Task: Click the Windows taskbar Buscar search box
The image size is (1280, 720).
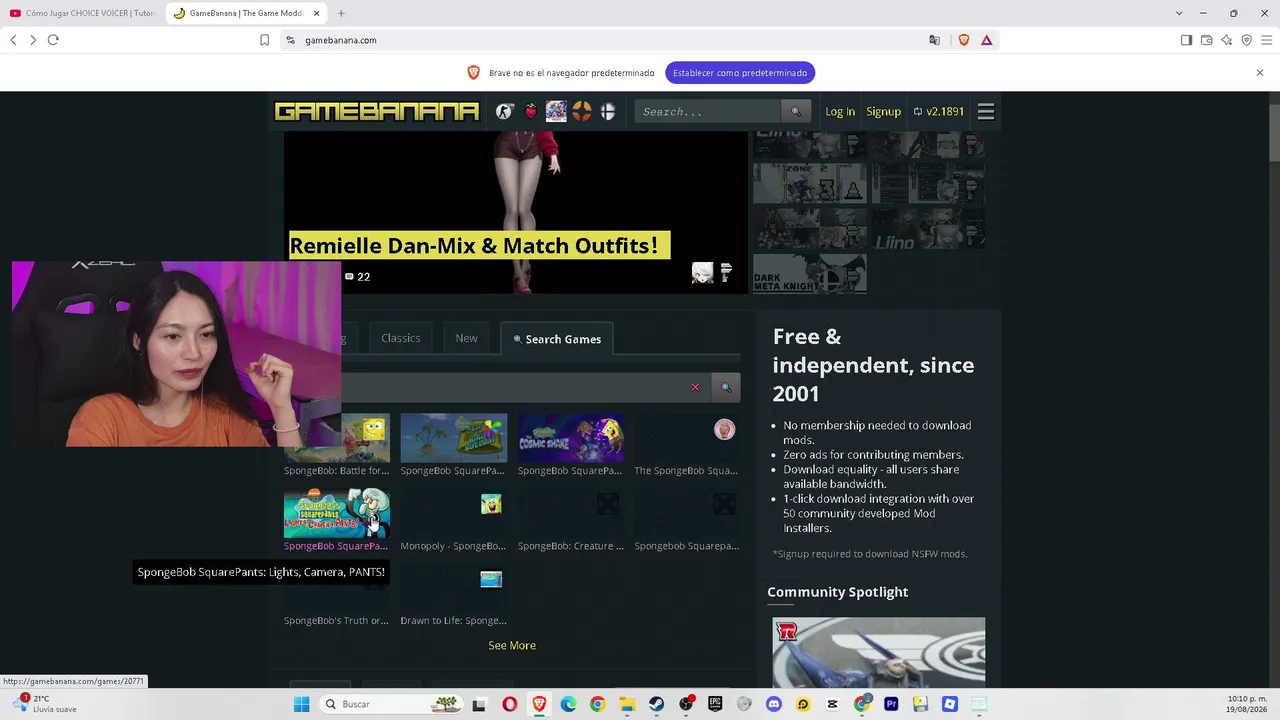Action: [x=390, y=704]
